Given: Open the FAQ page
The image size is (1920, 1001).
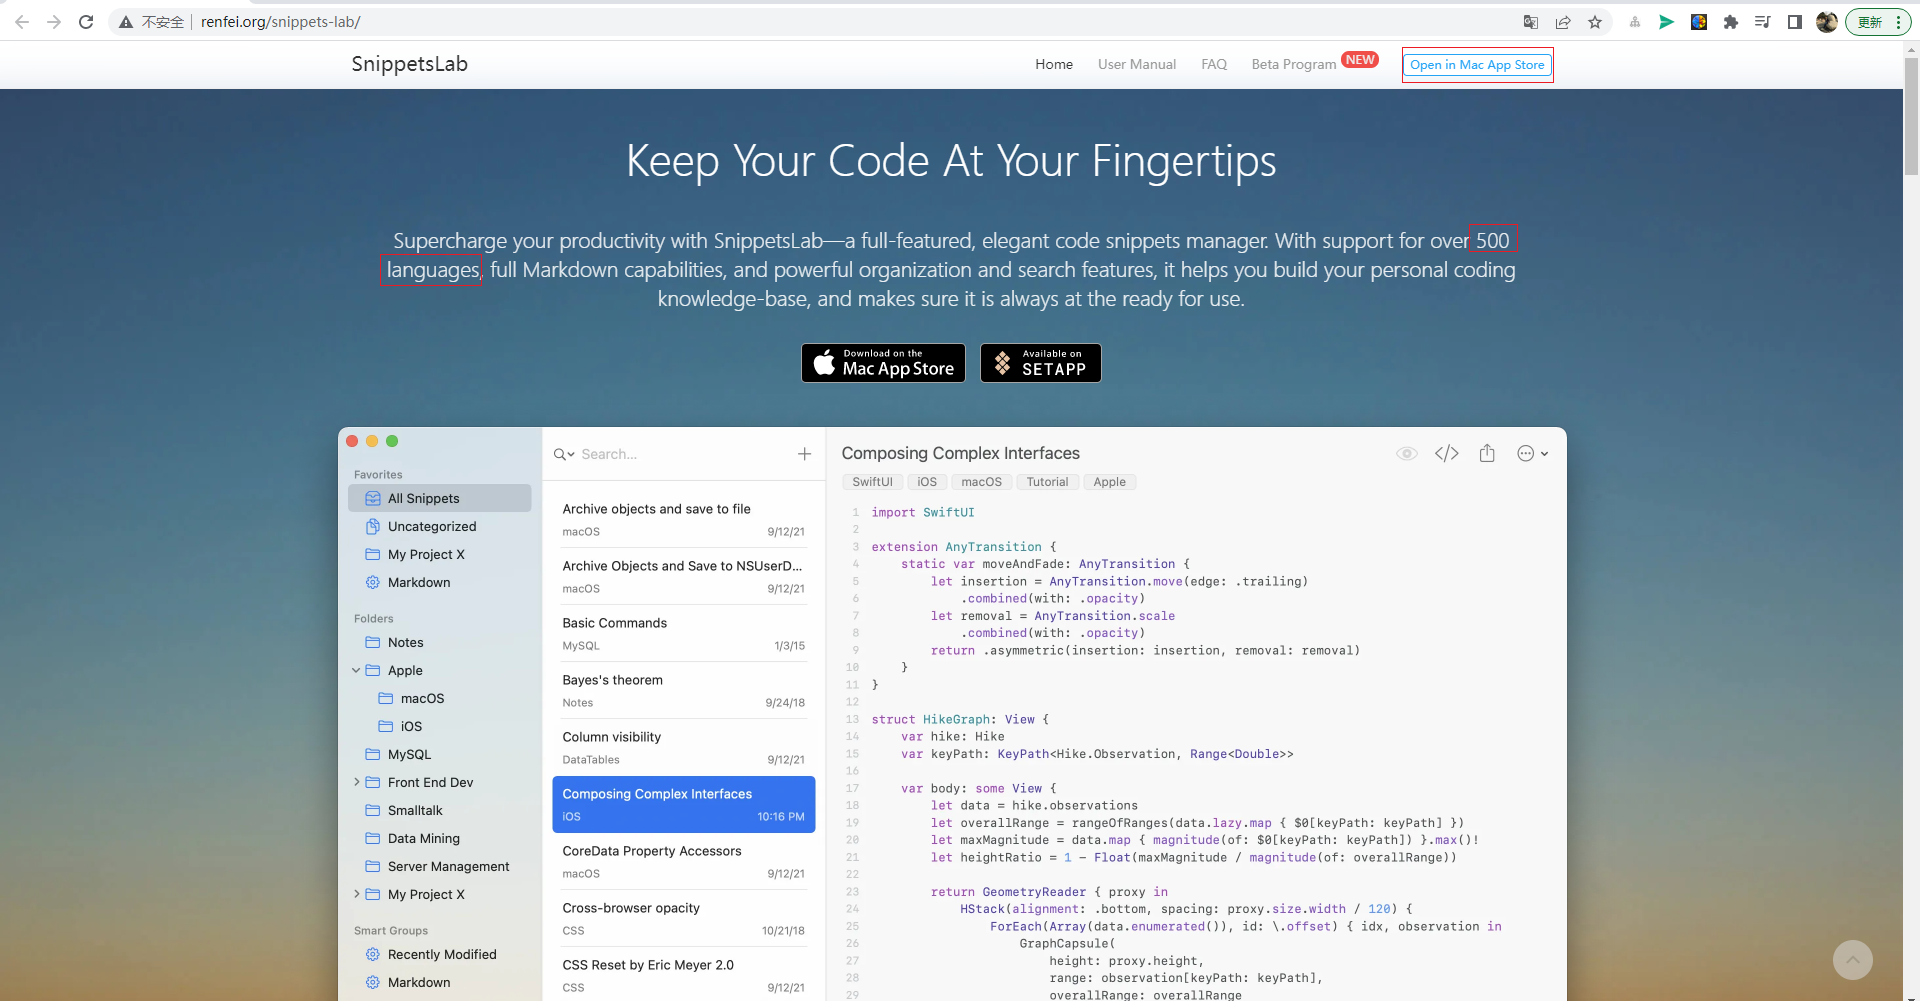Looking at the screenshot, I should click(1214, 64).
